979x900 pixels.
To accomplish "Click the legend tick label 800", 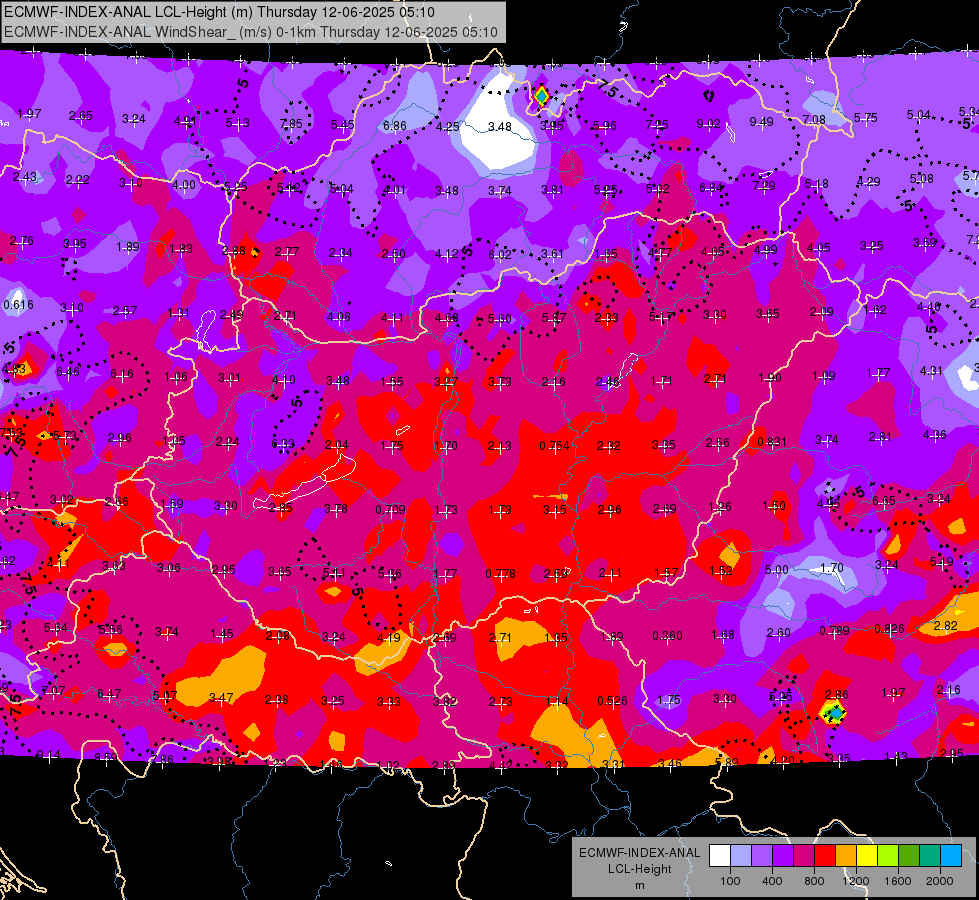I will click(x=814, y=881).
